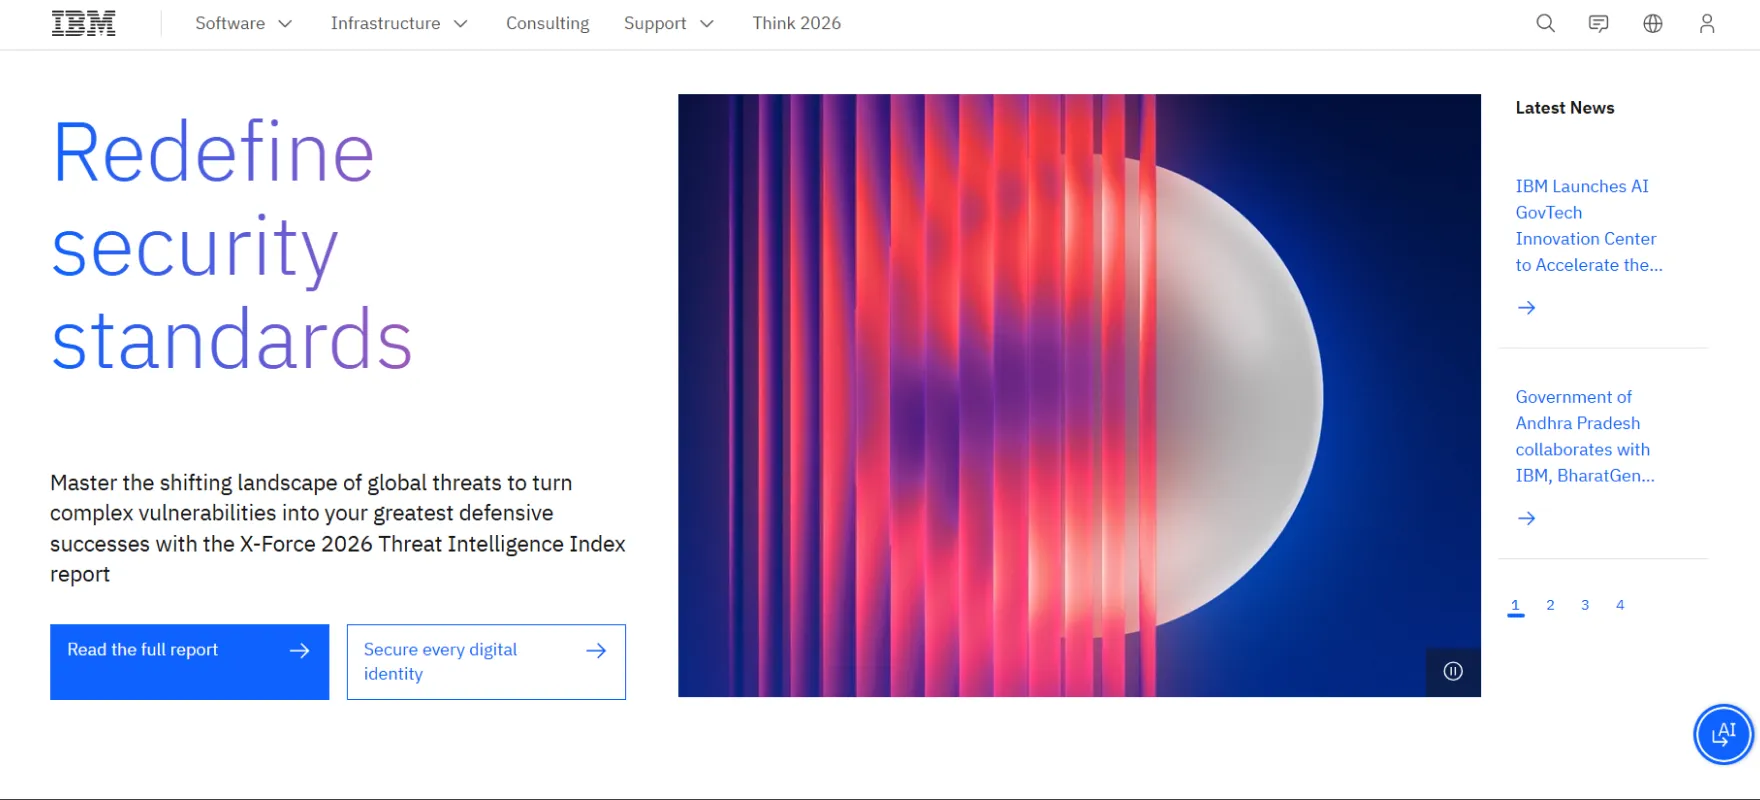Open the globe language selector icon
The height and width of the screenshot is (800, 1760).
click(x=1653, y=23)
